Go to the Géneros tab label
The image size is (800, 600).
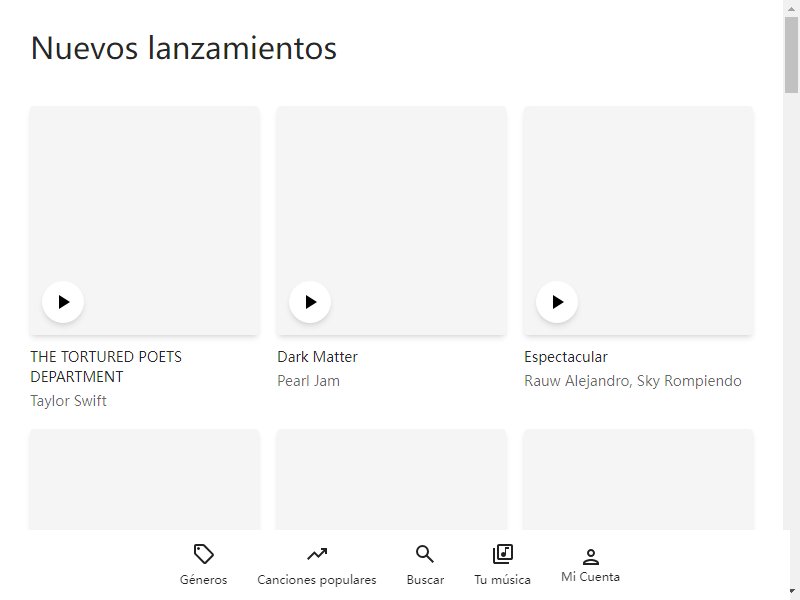(204, 580)
